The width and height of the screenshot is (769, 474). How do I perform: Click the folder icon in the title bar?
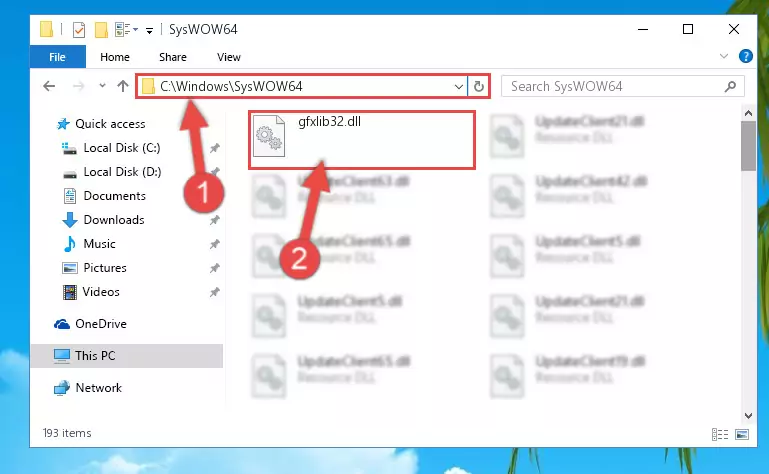click(46, 29)
